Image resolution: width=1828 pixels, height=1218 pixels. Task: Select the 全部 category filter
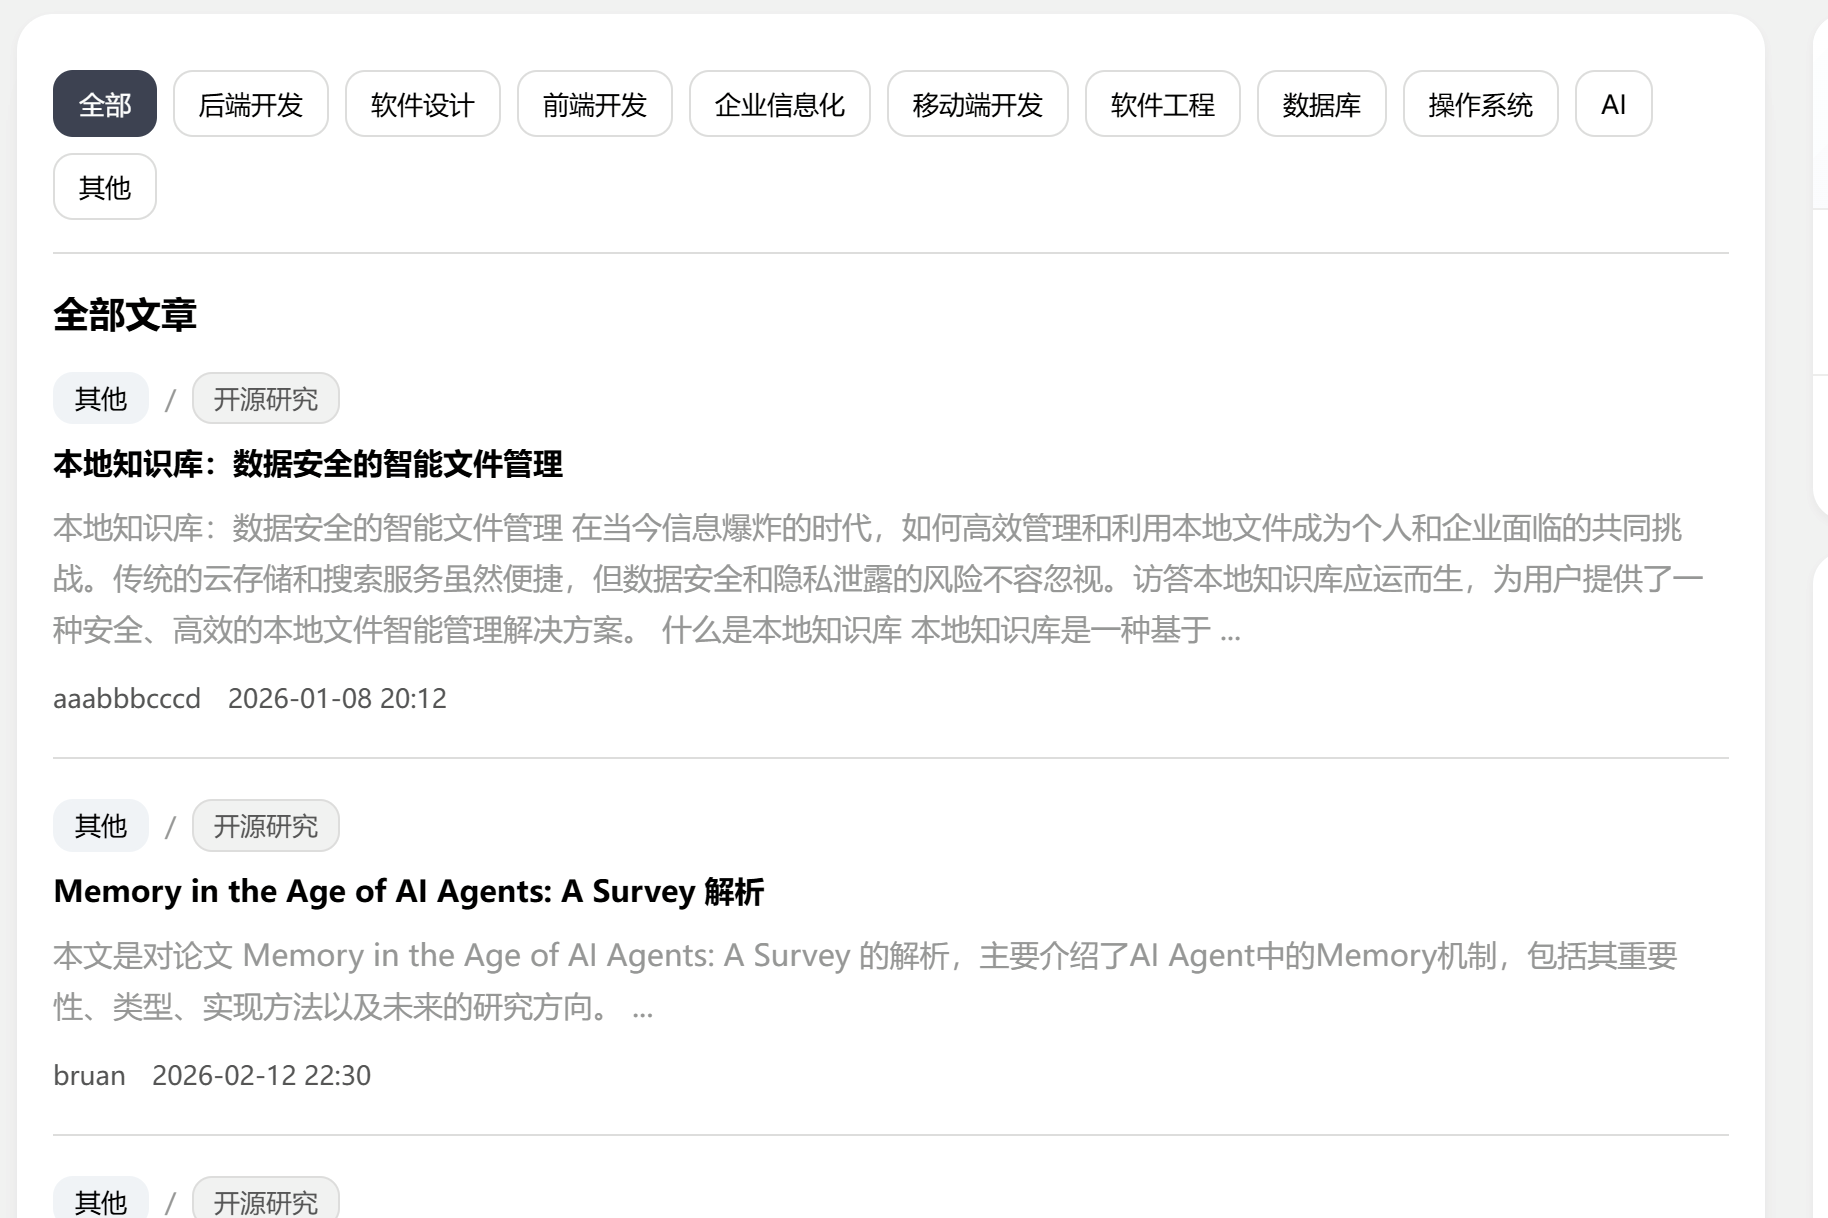[x=105, y=104]
